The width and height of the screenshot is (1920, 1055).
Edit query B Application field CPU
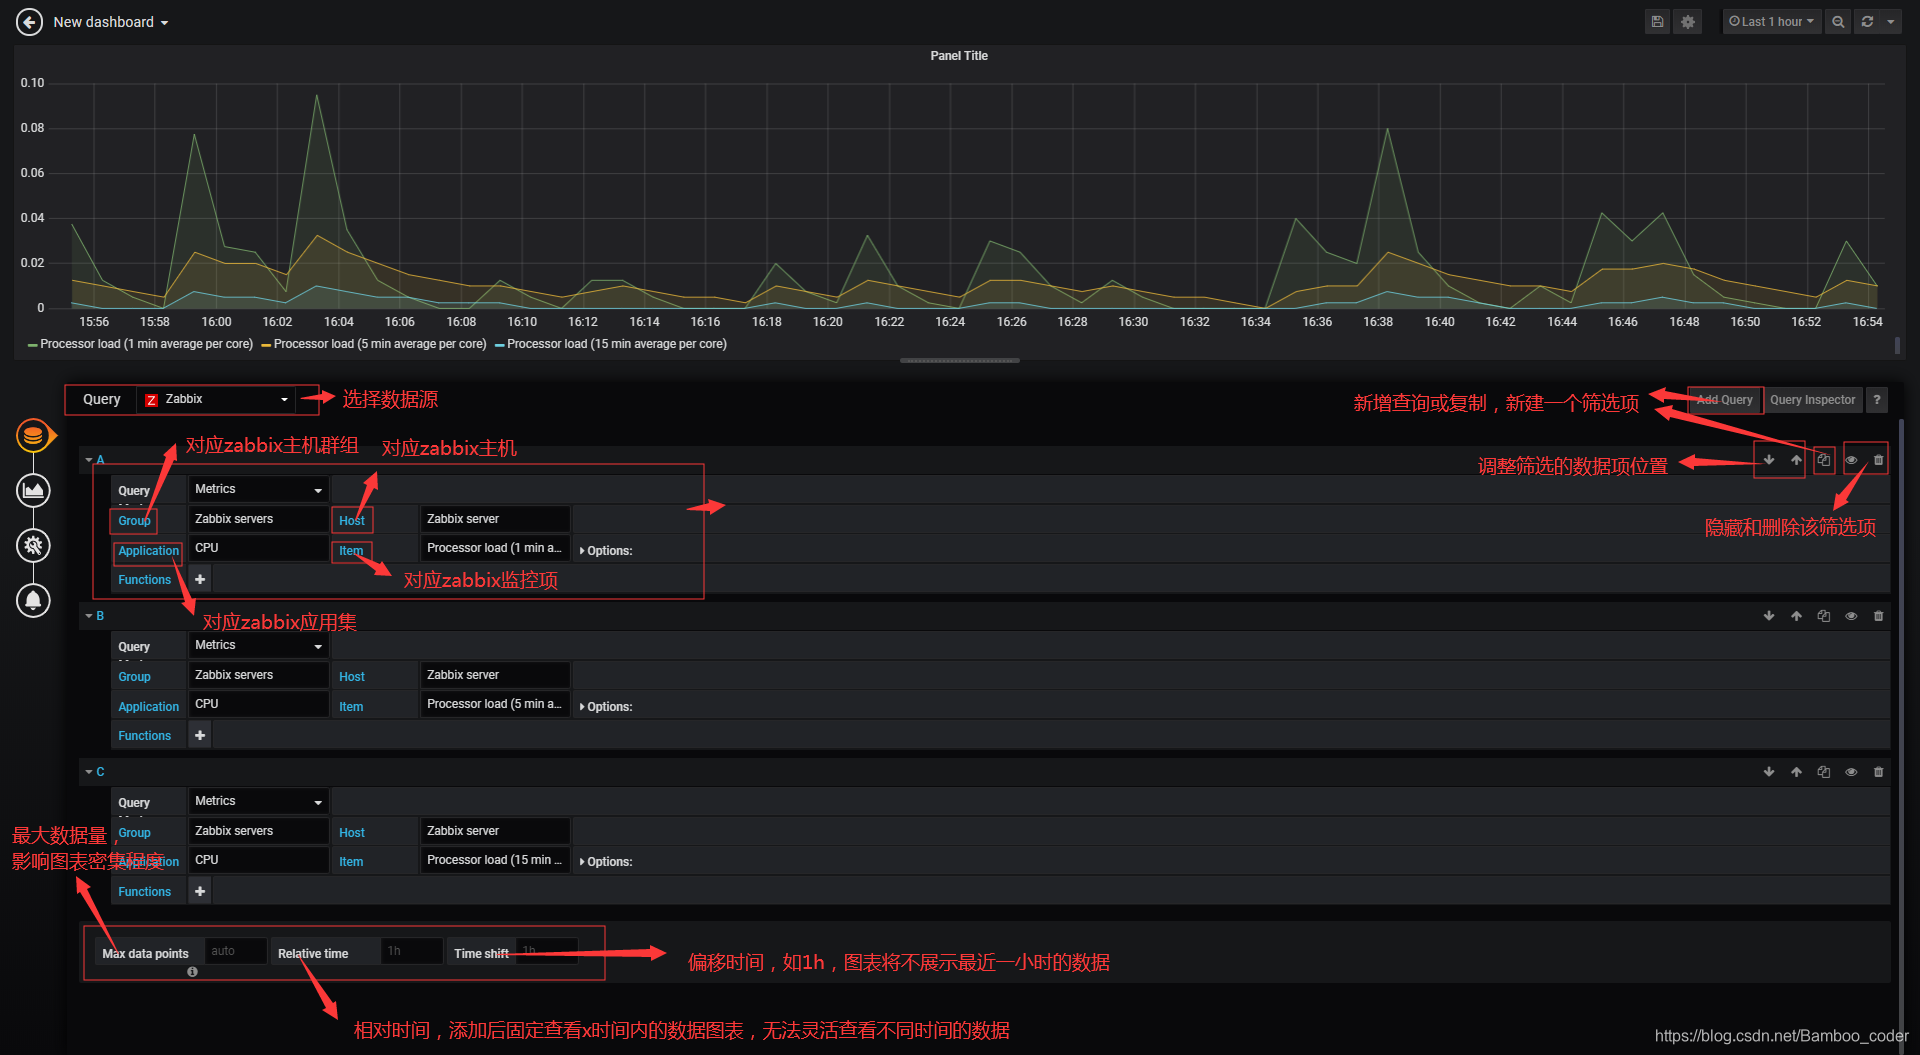pos(258,704)
